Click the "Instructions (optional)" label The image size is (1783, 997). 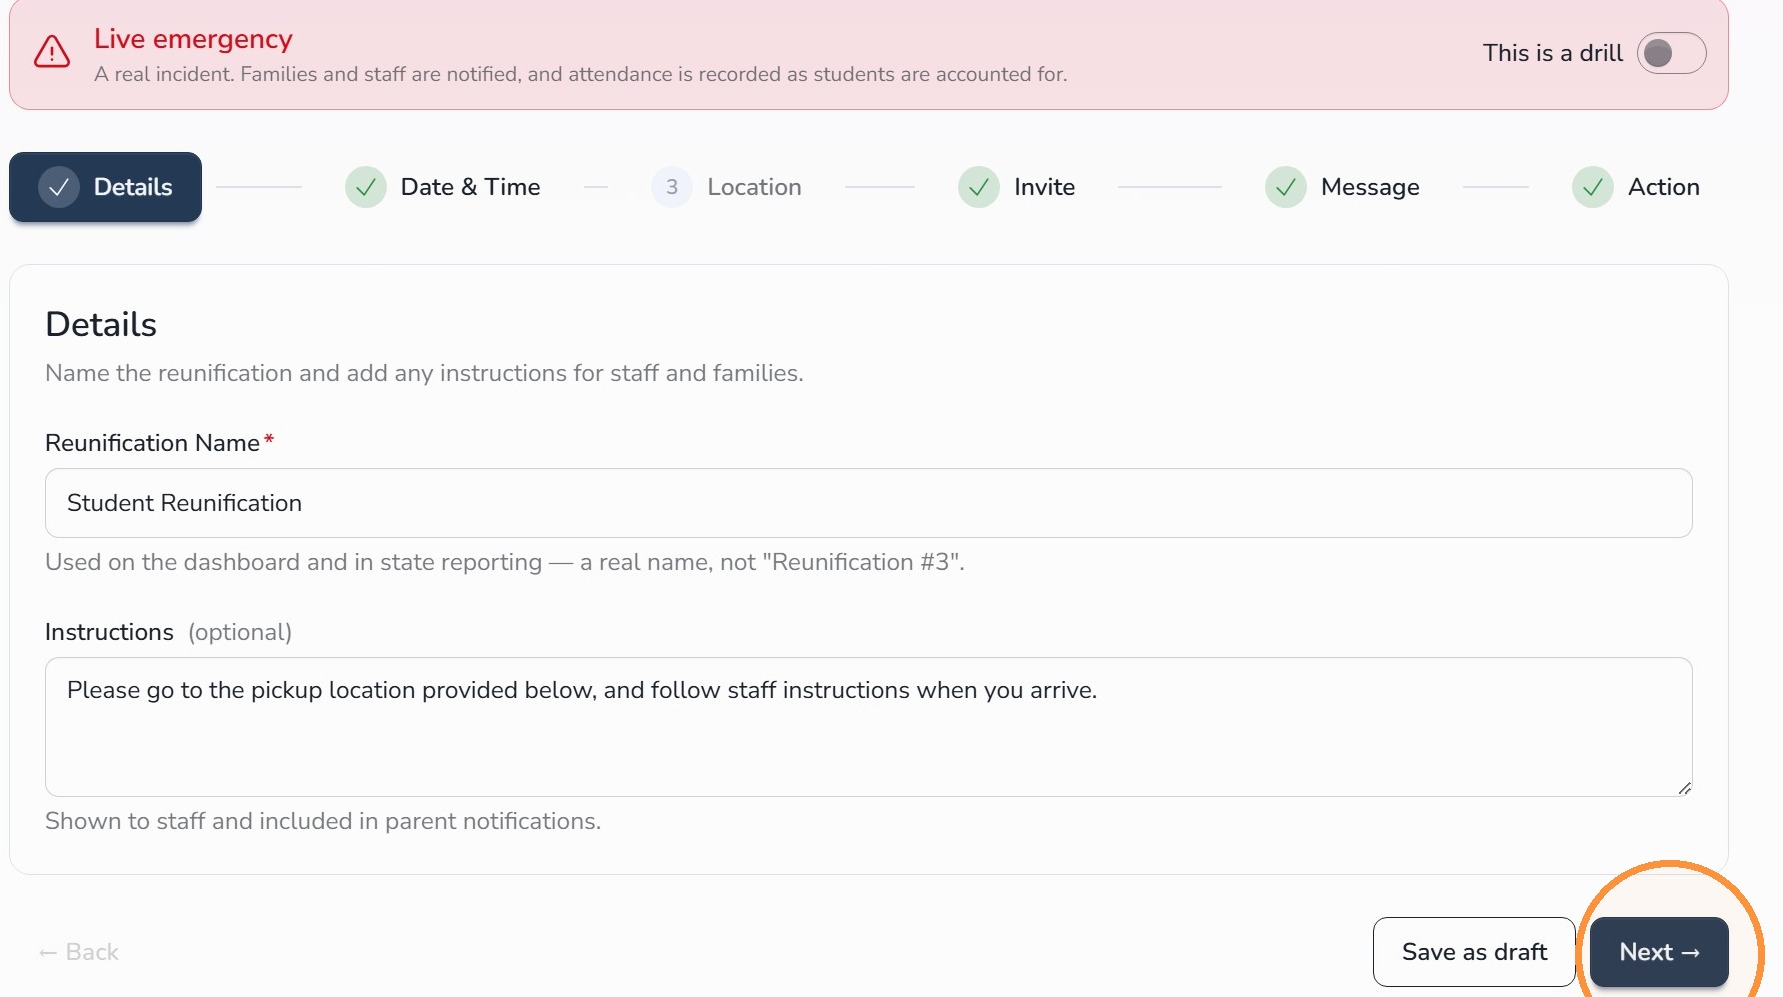pos(169,632)
